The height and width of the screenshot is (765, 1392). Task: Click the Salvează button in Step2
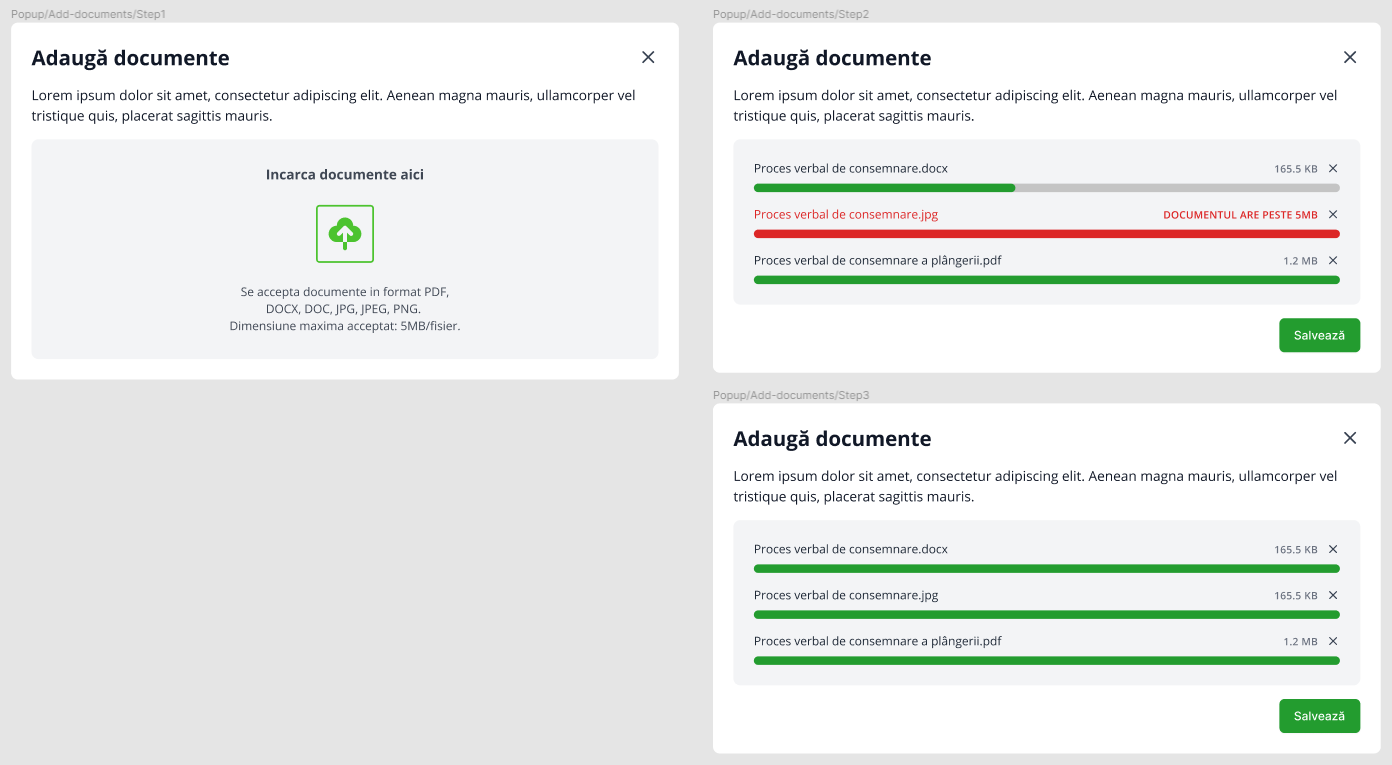[x=1319, y=335]
